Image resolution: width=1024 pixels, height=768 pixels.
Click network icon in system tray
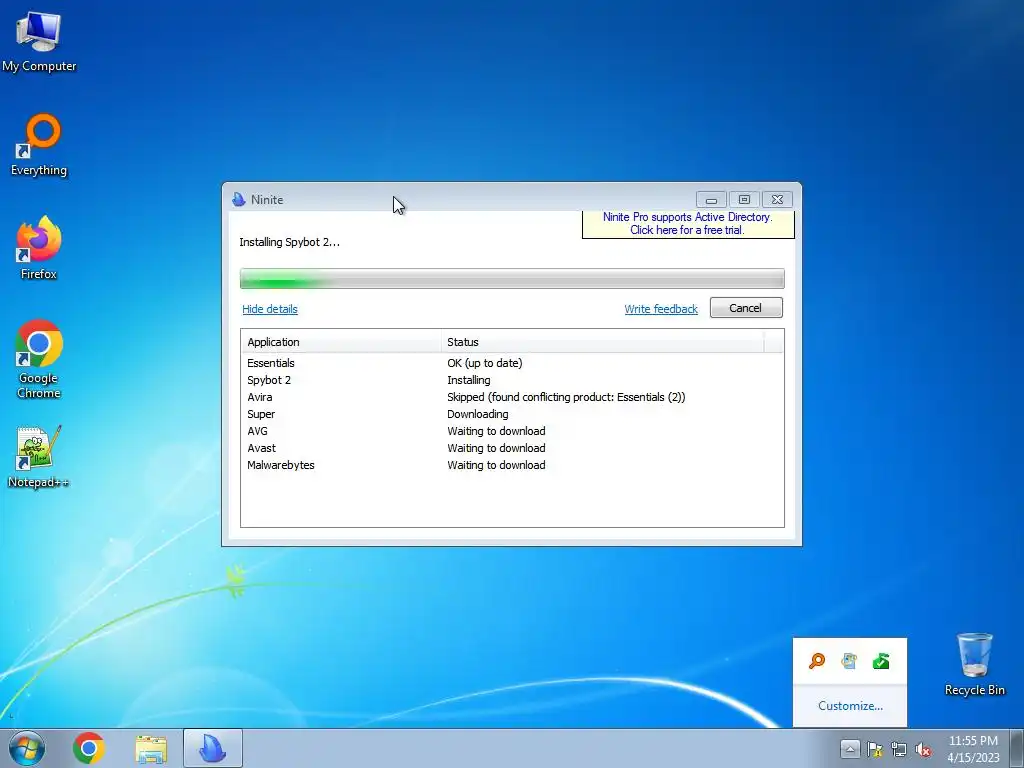point(899,749)
